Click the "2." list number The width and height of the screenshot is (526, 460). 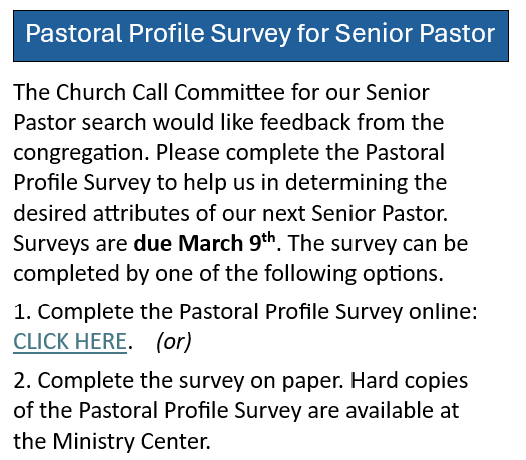pyautogui.click(x=22, y=380)
